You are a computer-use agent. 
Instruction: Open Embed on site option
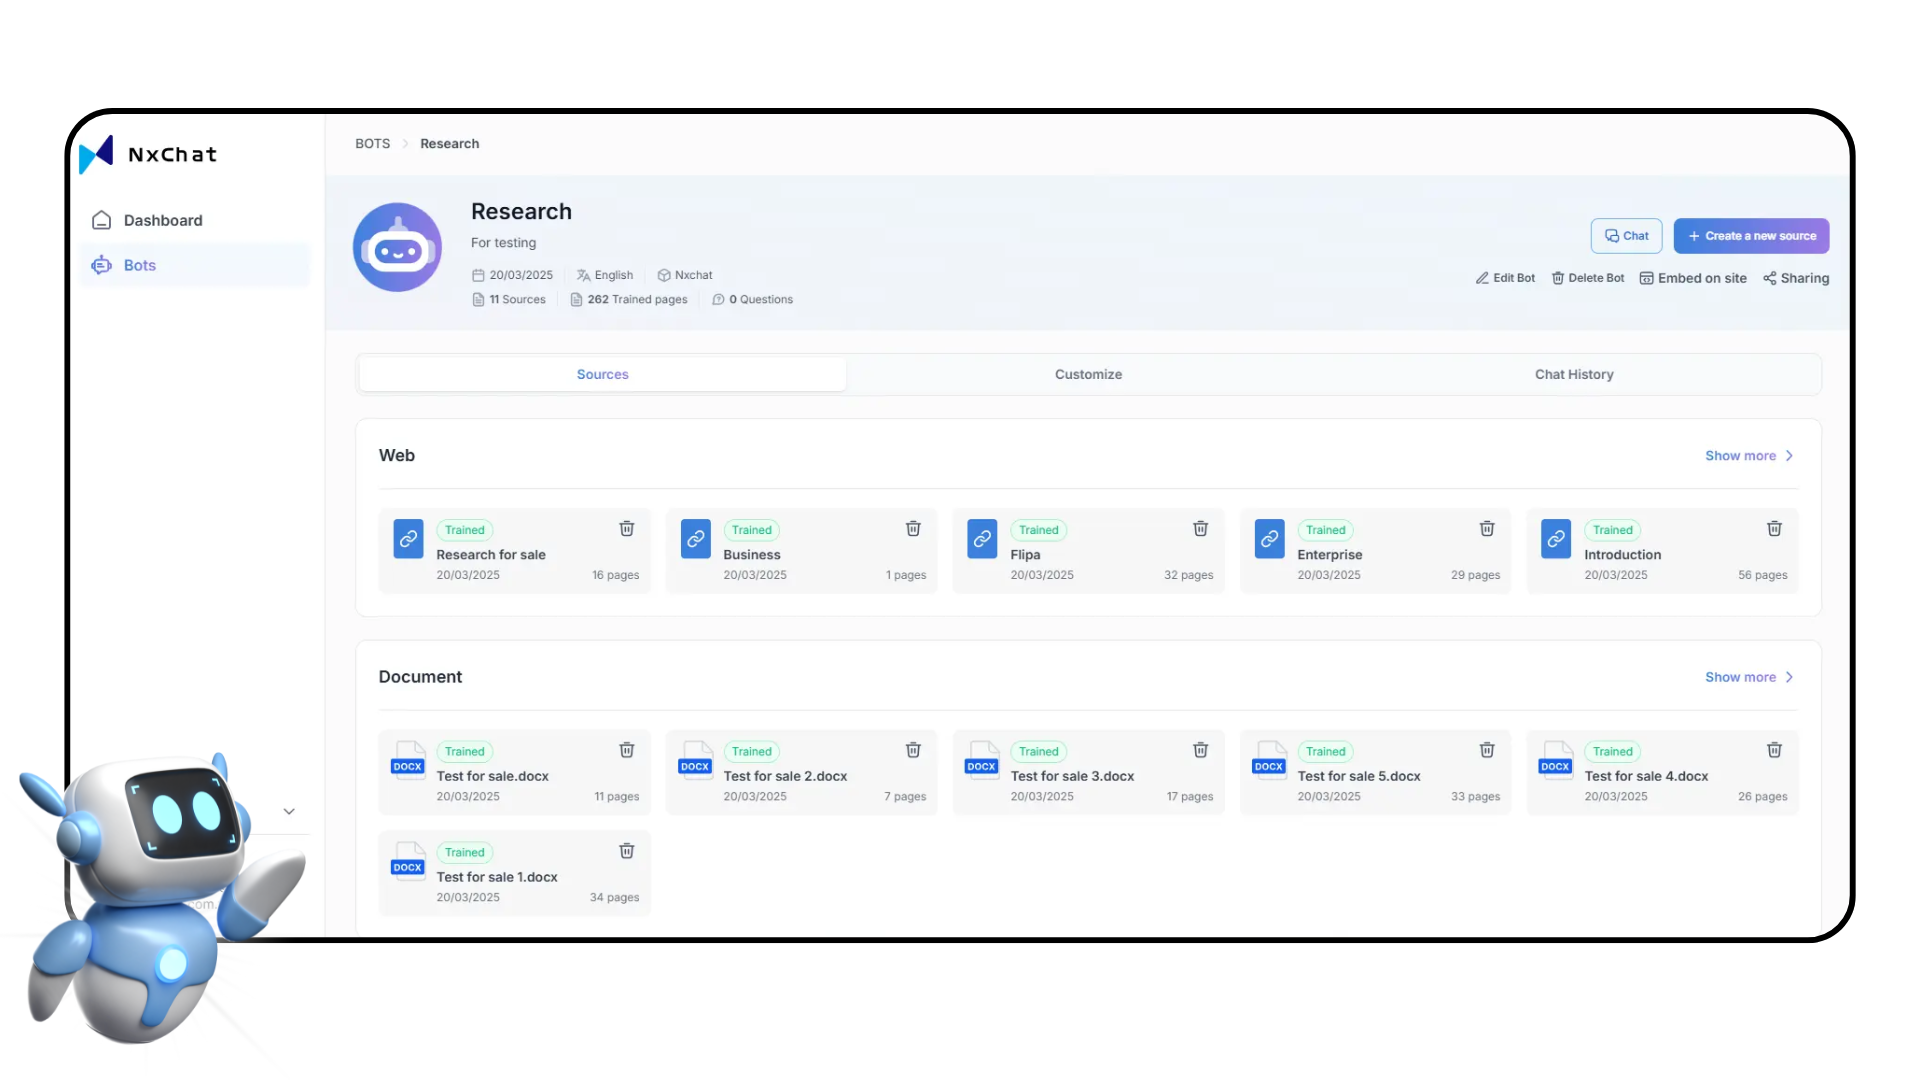point(1693,278)
